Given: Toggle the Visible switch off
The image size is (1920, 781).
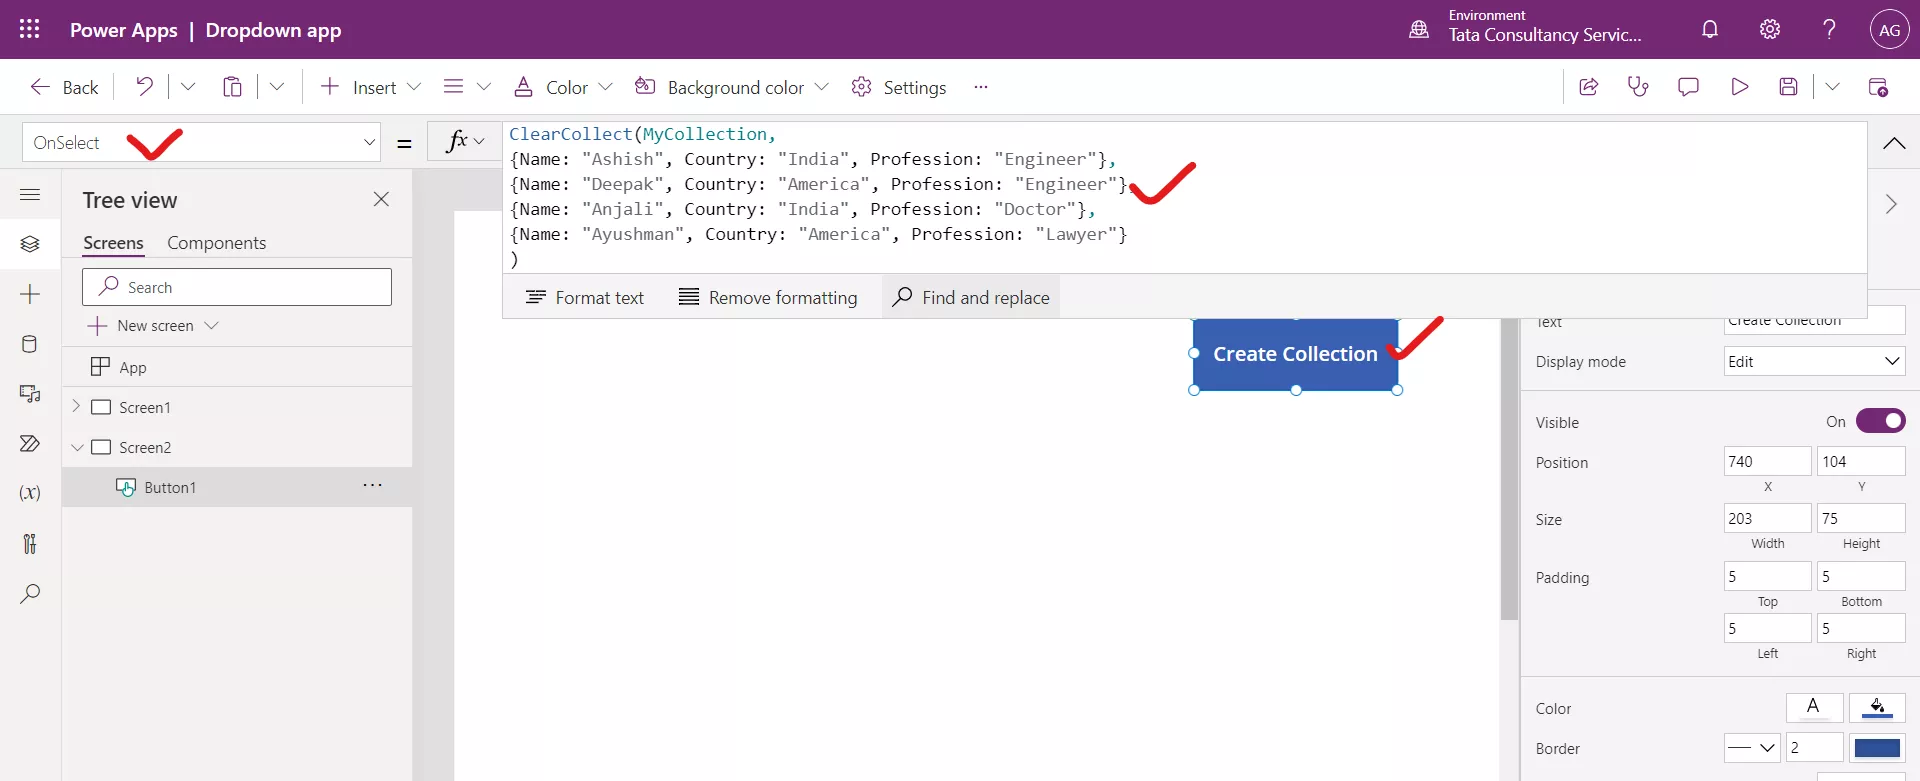Looking at the screenshot, I should 1880,421.
